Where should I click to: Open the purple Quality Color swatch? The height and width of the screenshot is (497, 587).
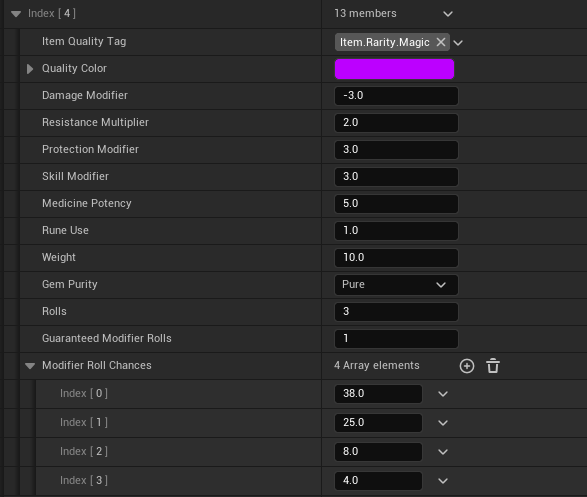(x=394, y=69)
